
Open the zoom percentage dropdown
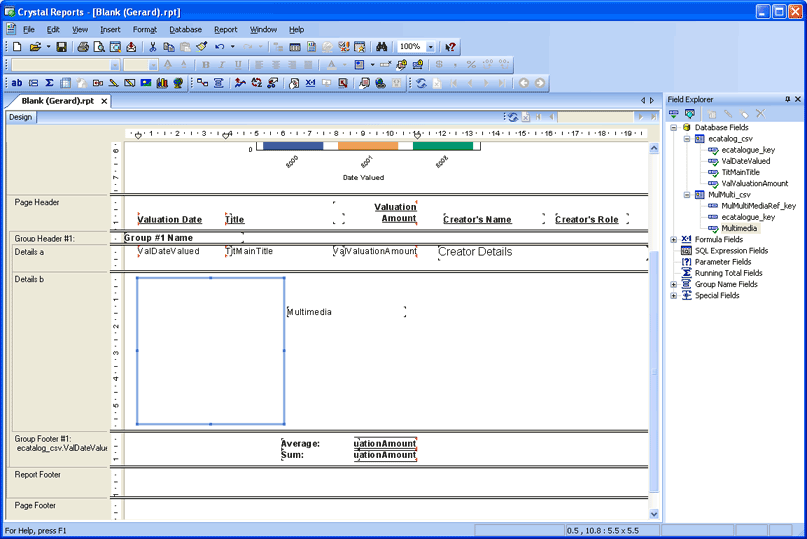[431, 47]
